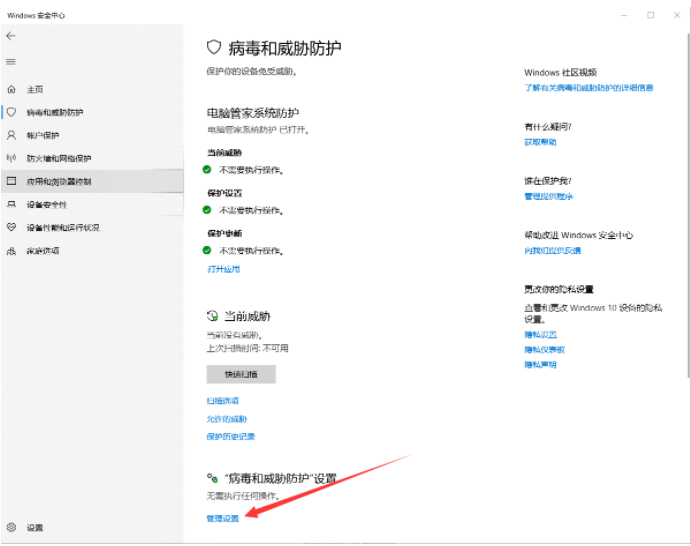
Task: Click the window icon for 应用和浏览器控制
Action: pyautogui.click(x=11, y=181)
